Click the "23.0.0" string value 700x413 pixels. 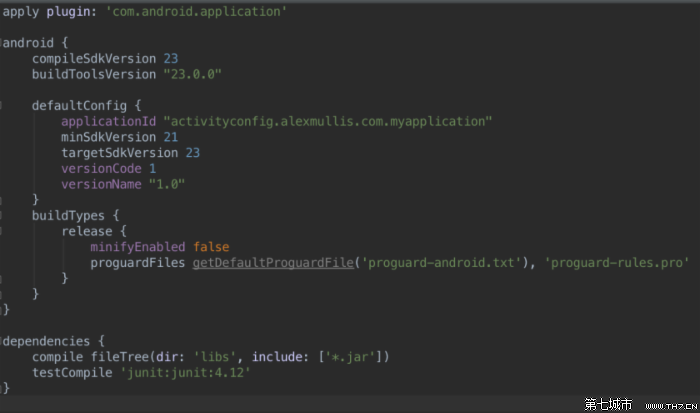[192, 74]
